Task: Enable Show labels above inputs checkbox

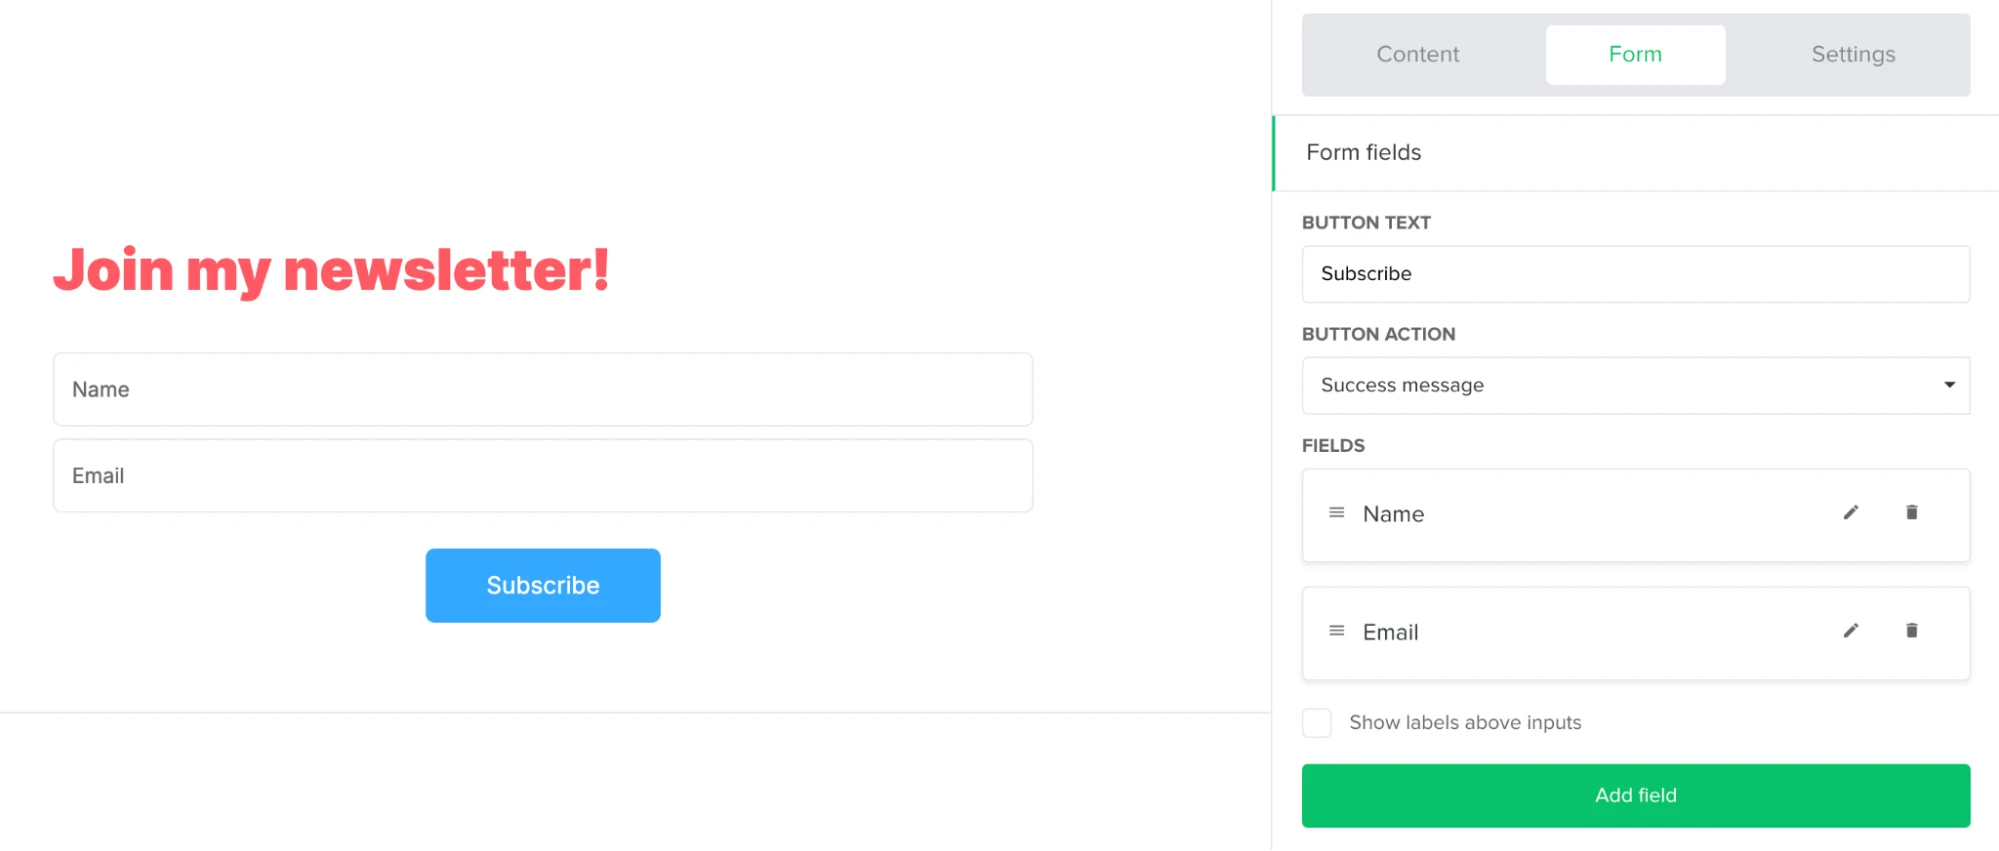Action: (x=1317, y=723)
